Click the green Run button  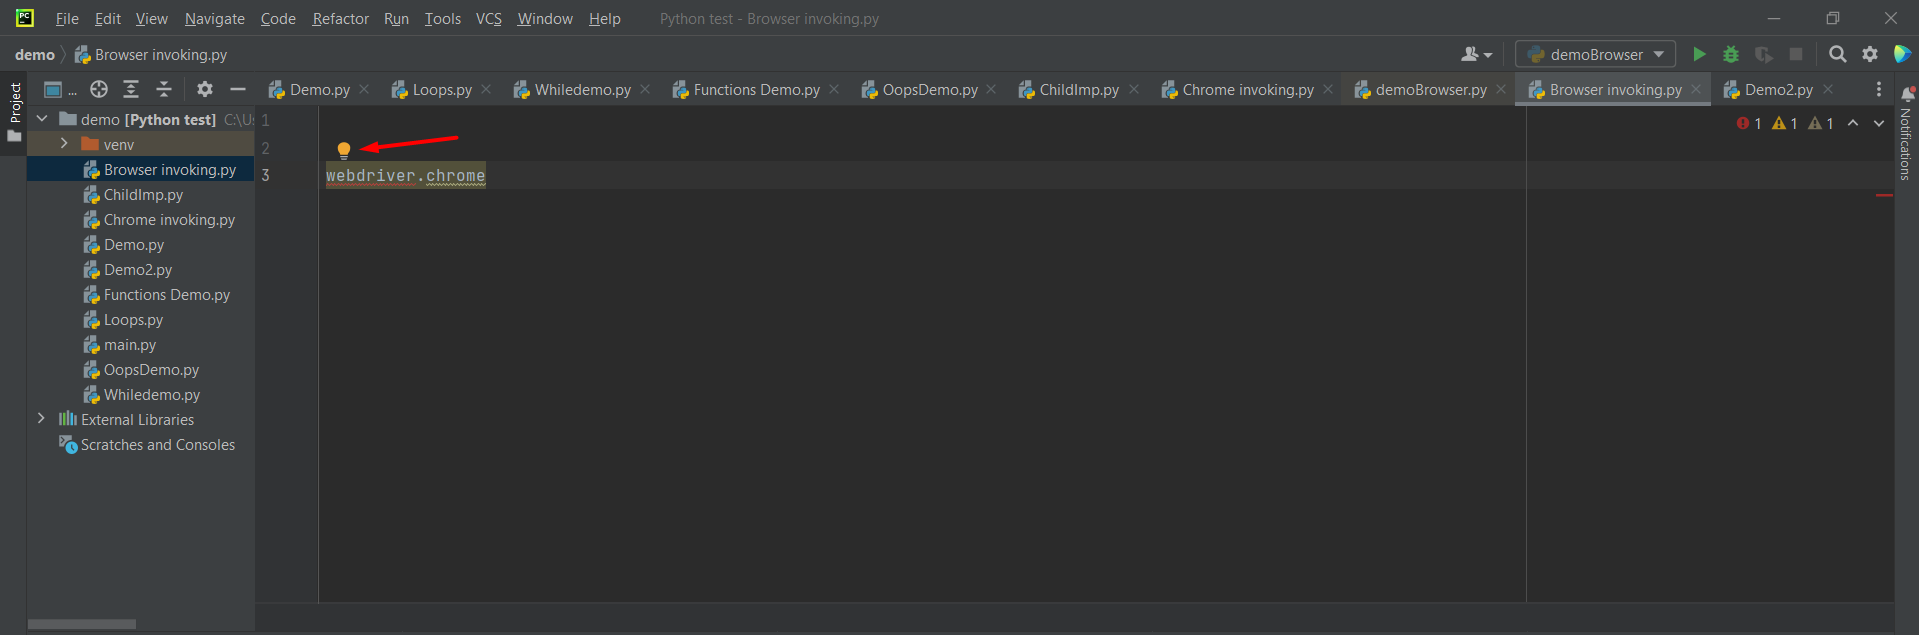tap(1698, 54)
